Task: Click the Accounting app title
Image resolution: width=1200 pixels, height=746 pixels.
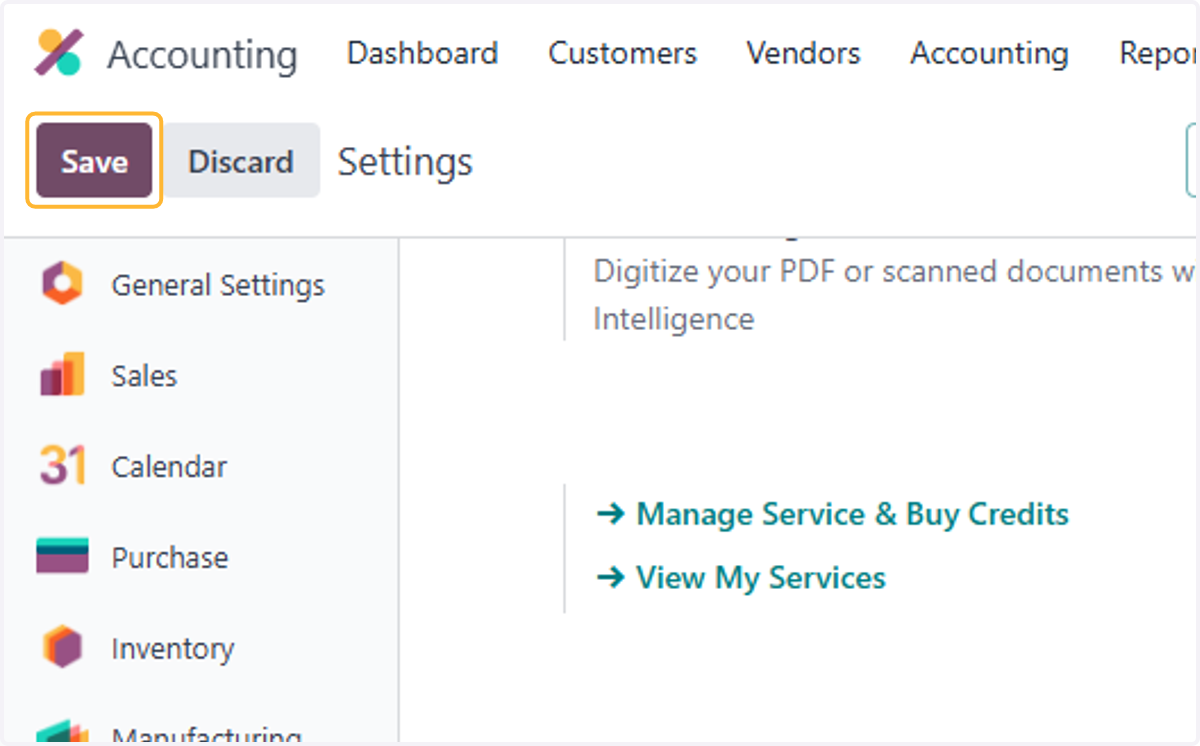Action: [202, 54]
